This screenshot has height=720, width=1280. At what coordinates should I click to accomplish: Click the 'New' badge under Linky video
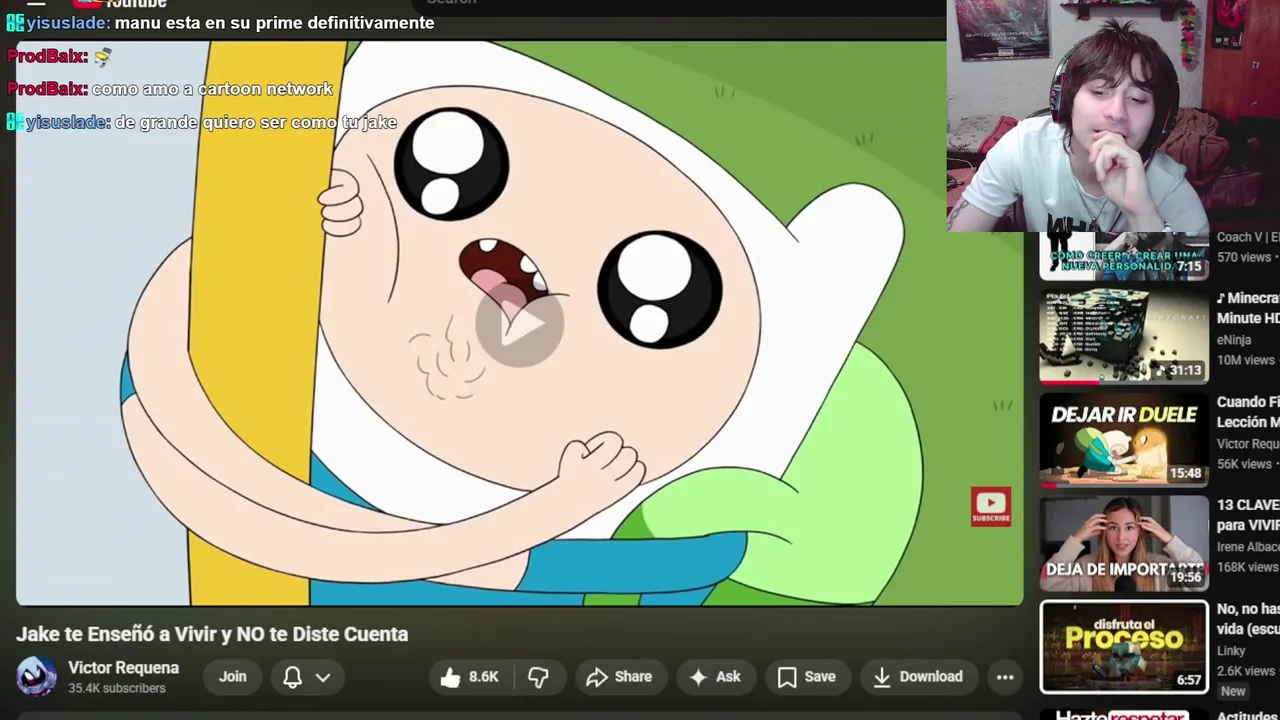[1233, 691]
